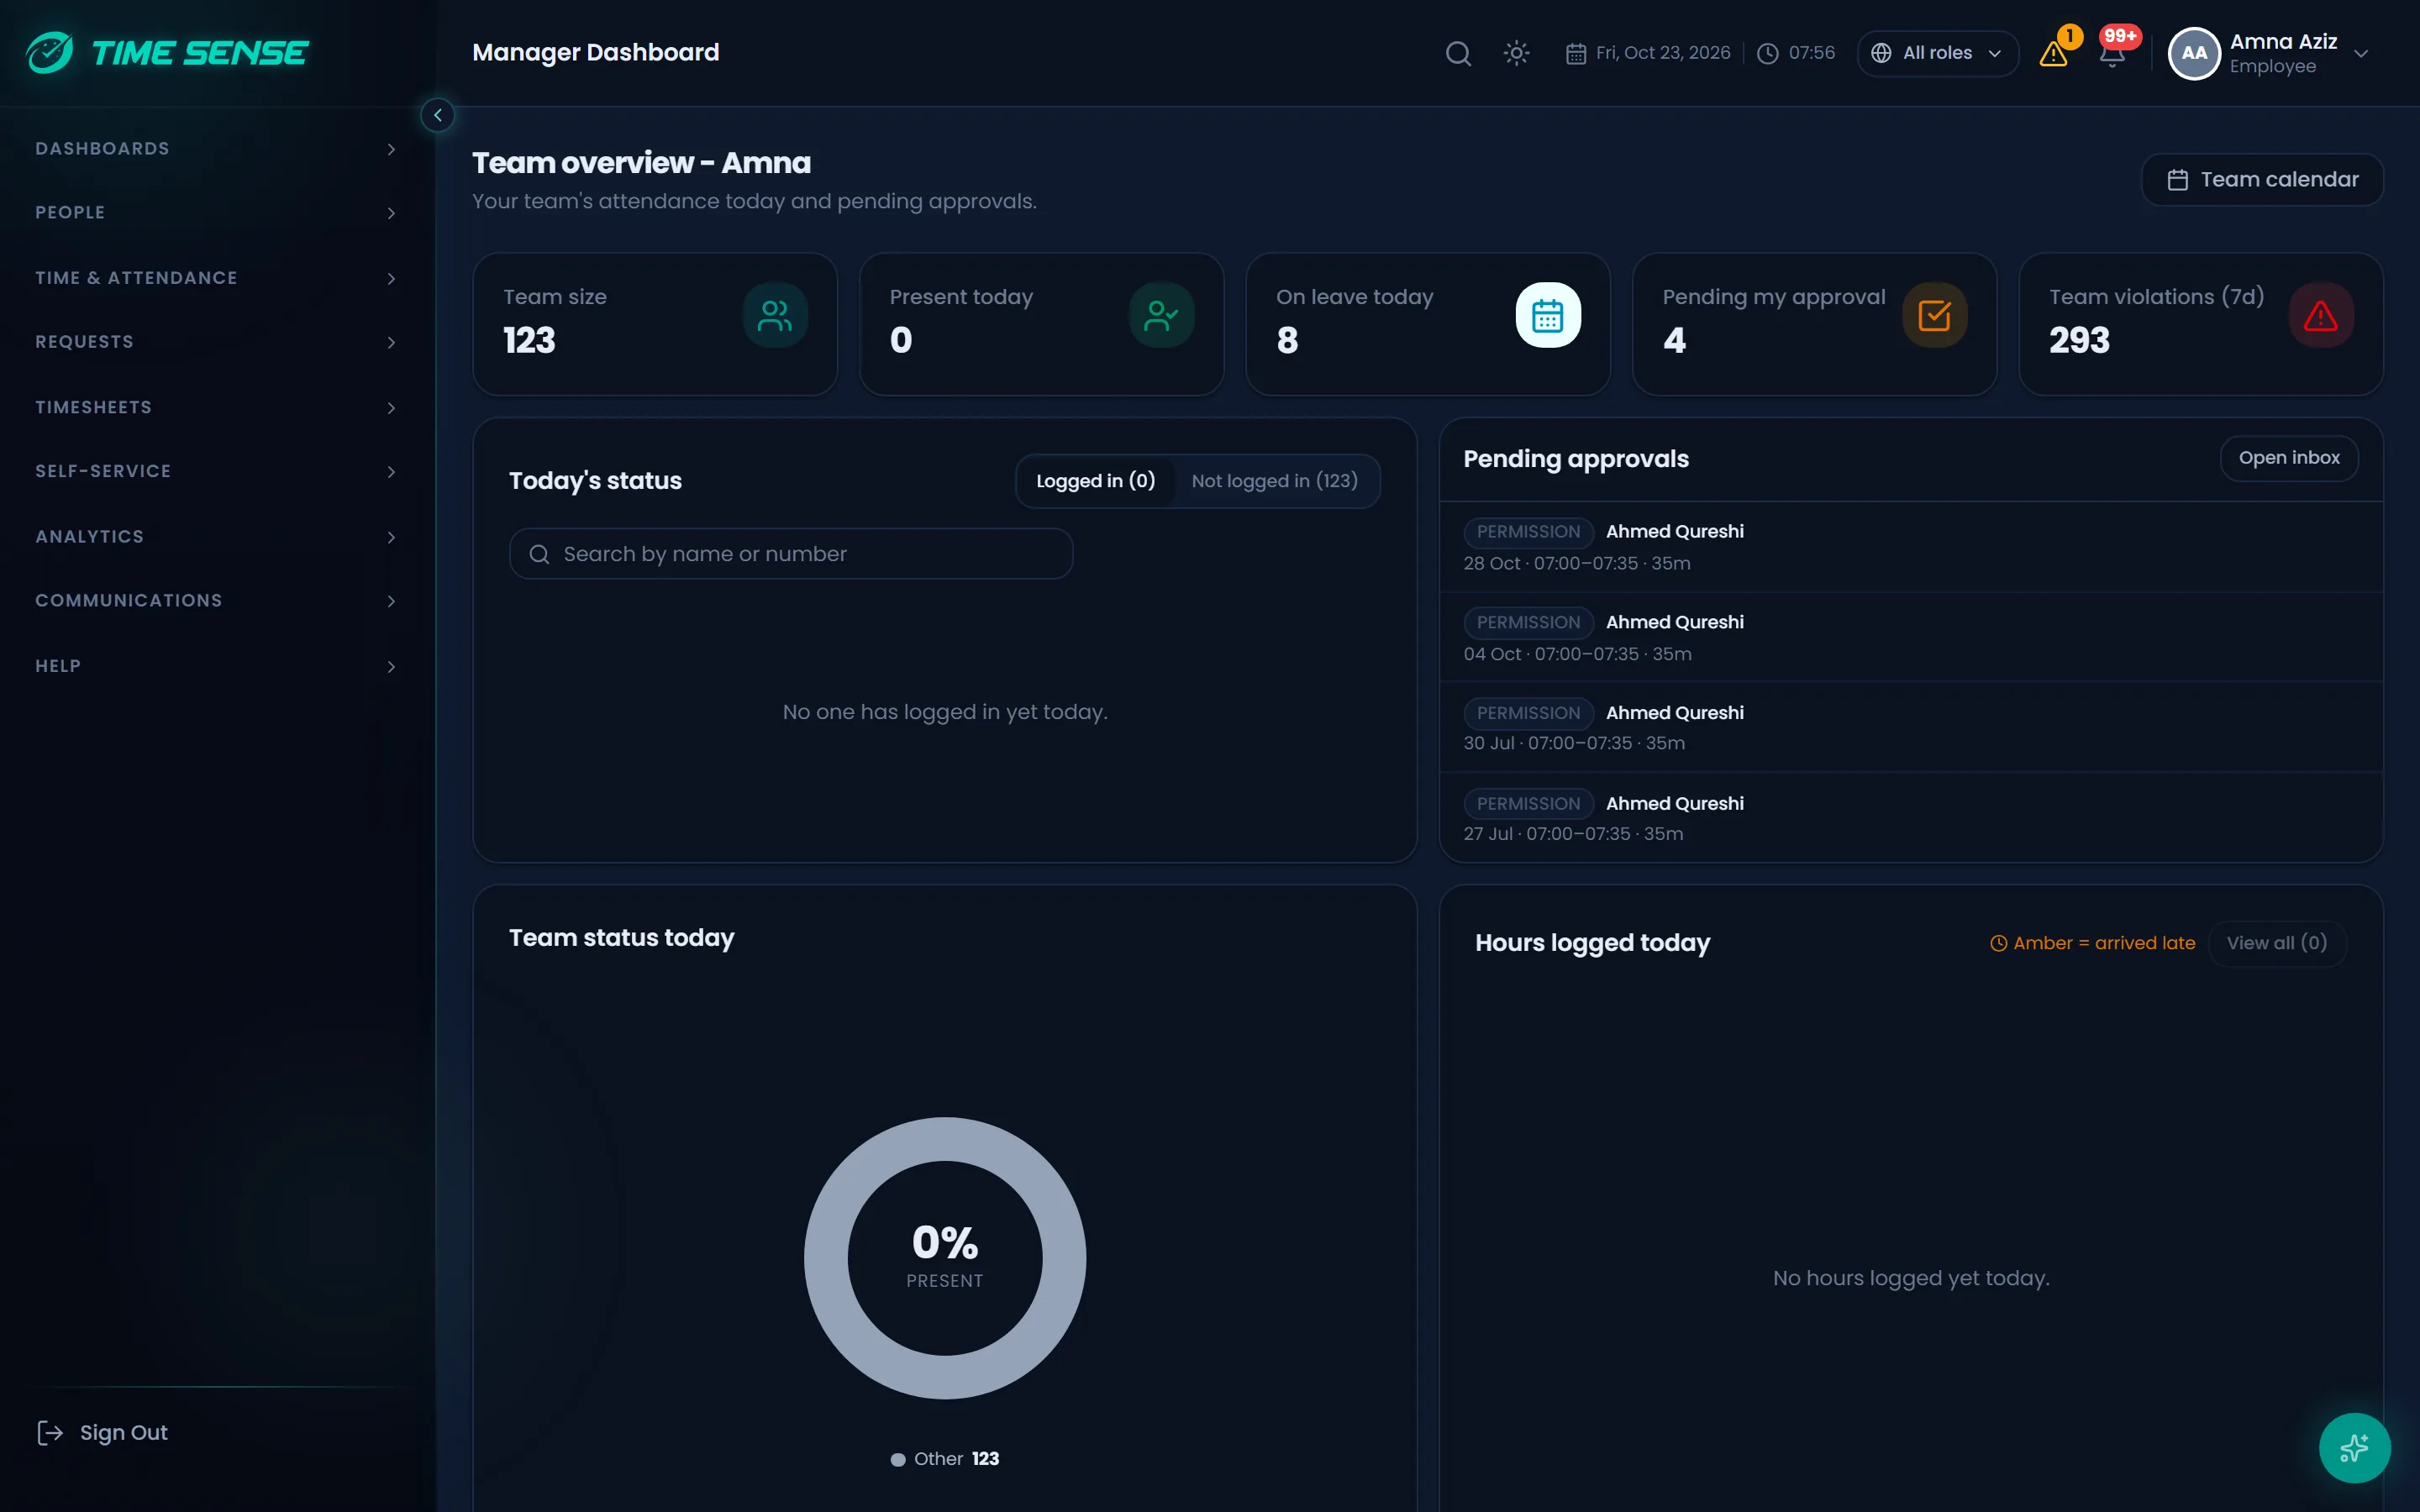Click the Team violations warning icon
This screenshot has width=2420, height=1512.
[2321, 316]
